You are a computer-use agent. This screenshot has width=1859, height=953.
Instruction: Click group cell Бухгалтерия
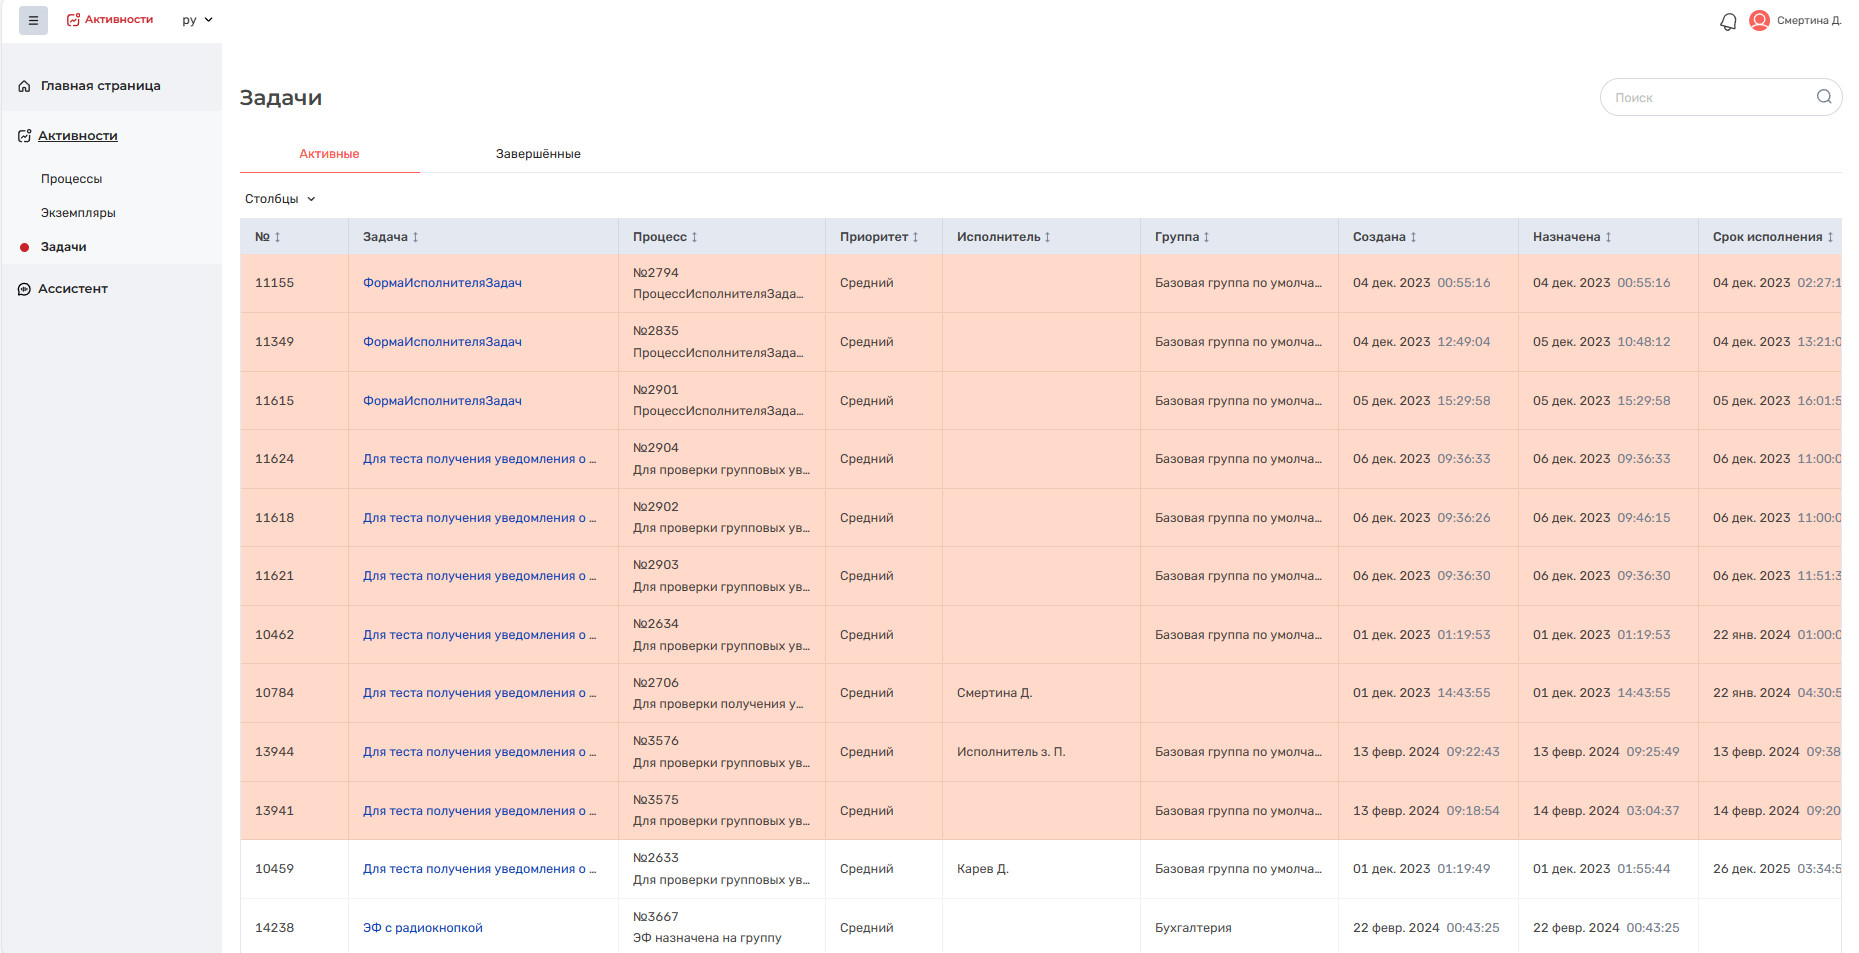pyautogui.click(x=1193, y=928)
